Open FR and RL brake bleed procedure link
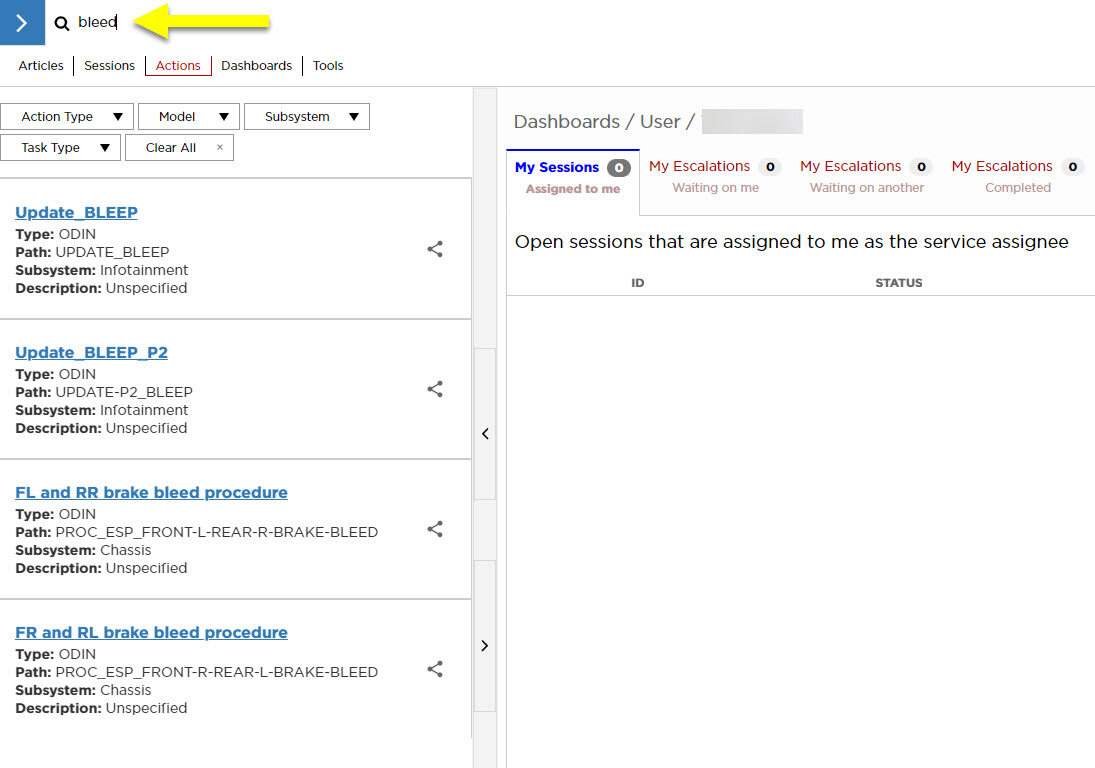1095x768 pixels. click(151, 632)
